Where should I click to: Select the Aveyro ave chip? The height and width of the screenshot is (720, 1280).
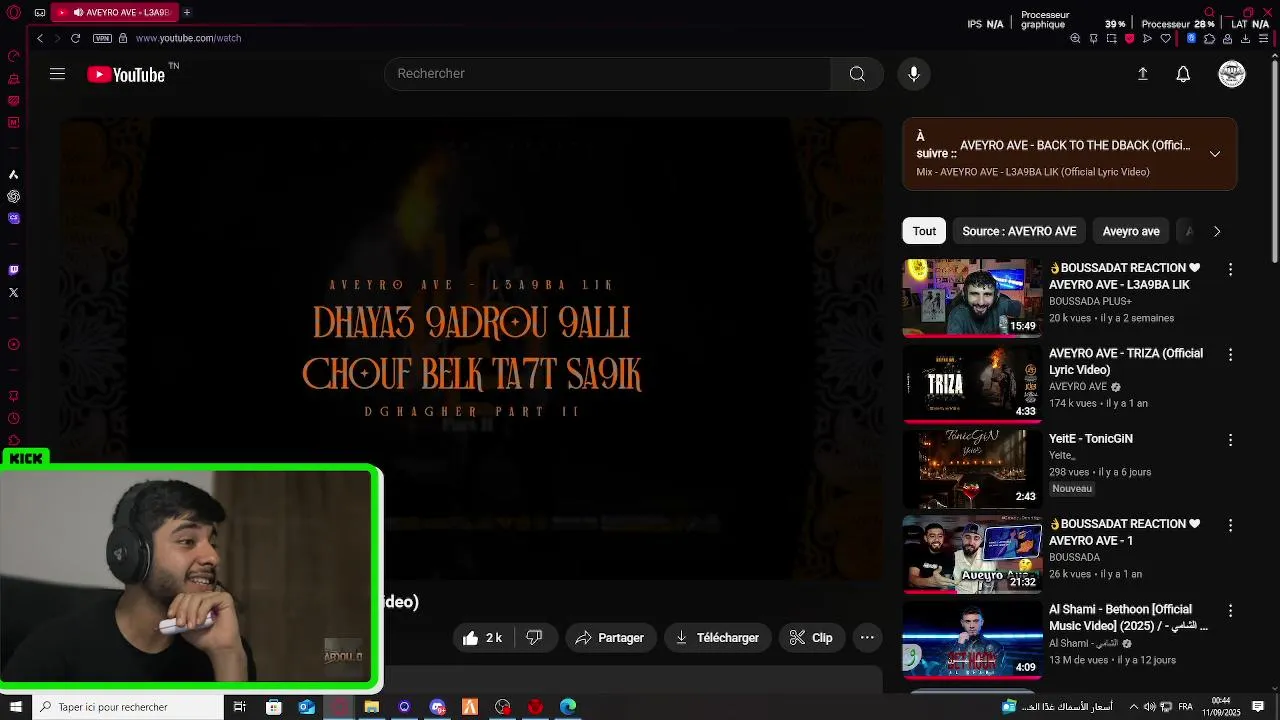pos(1131,231)
